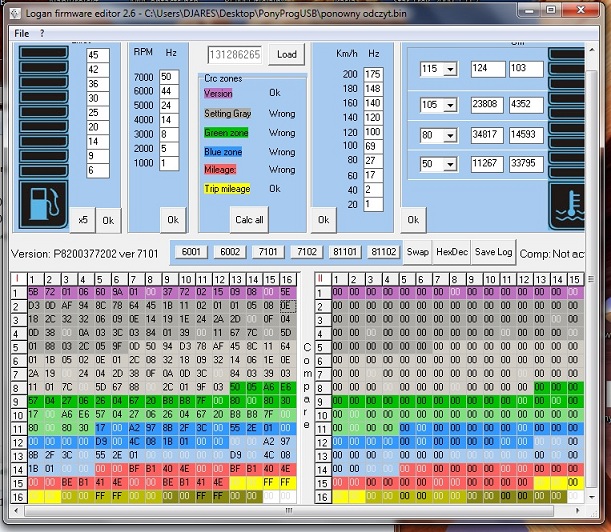This screenshot has height=532, width=611.
Task: Click the II header of second table
Action: (x=321, y=279)
